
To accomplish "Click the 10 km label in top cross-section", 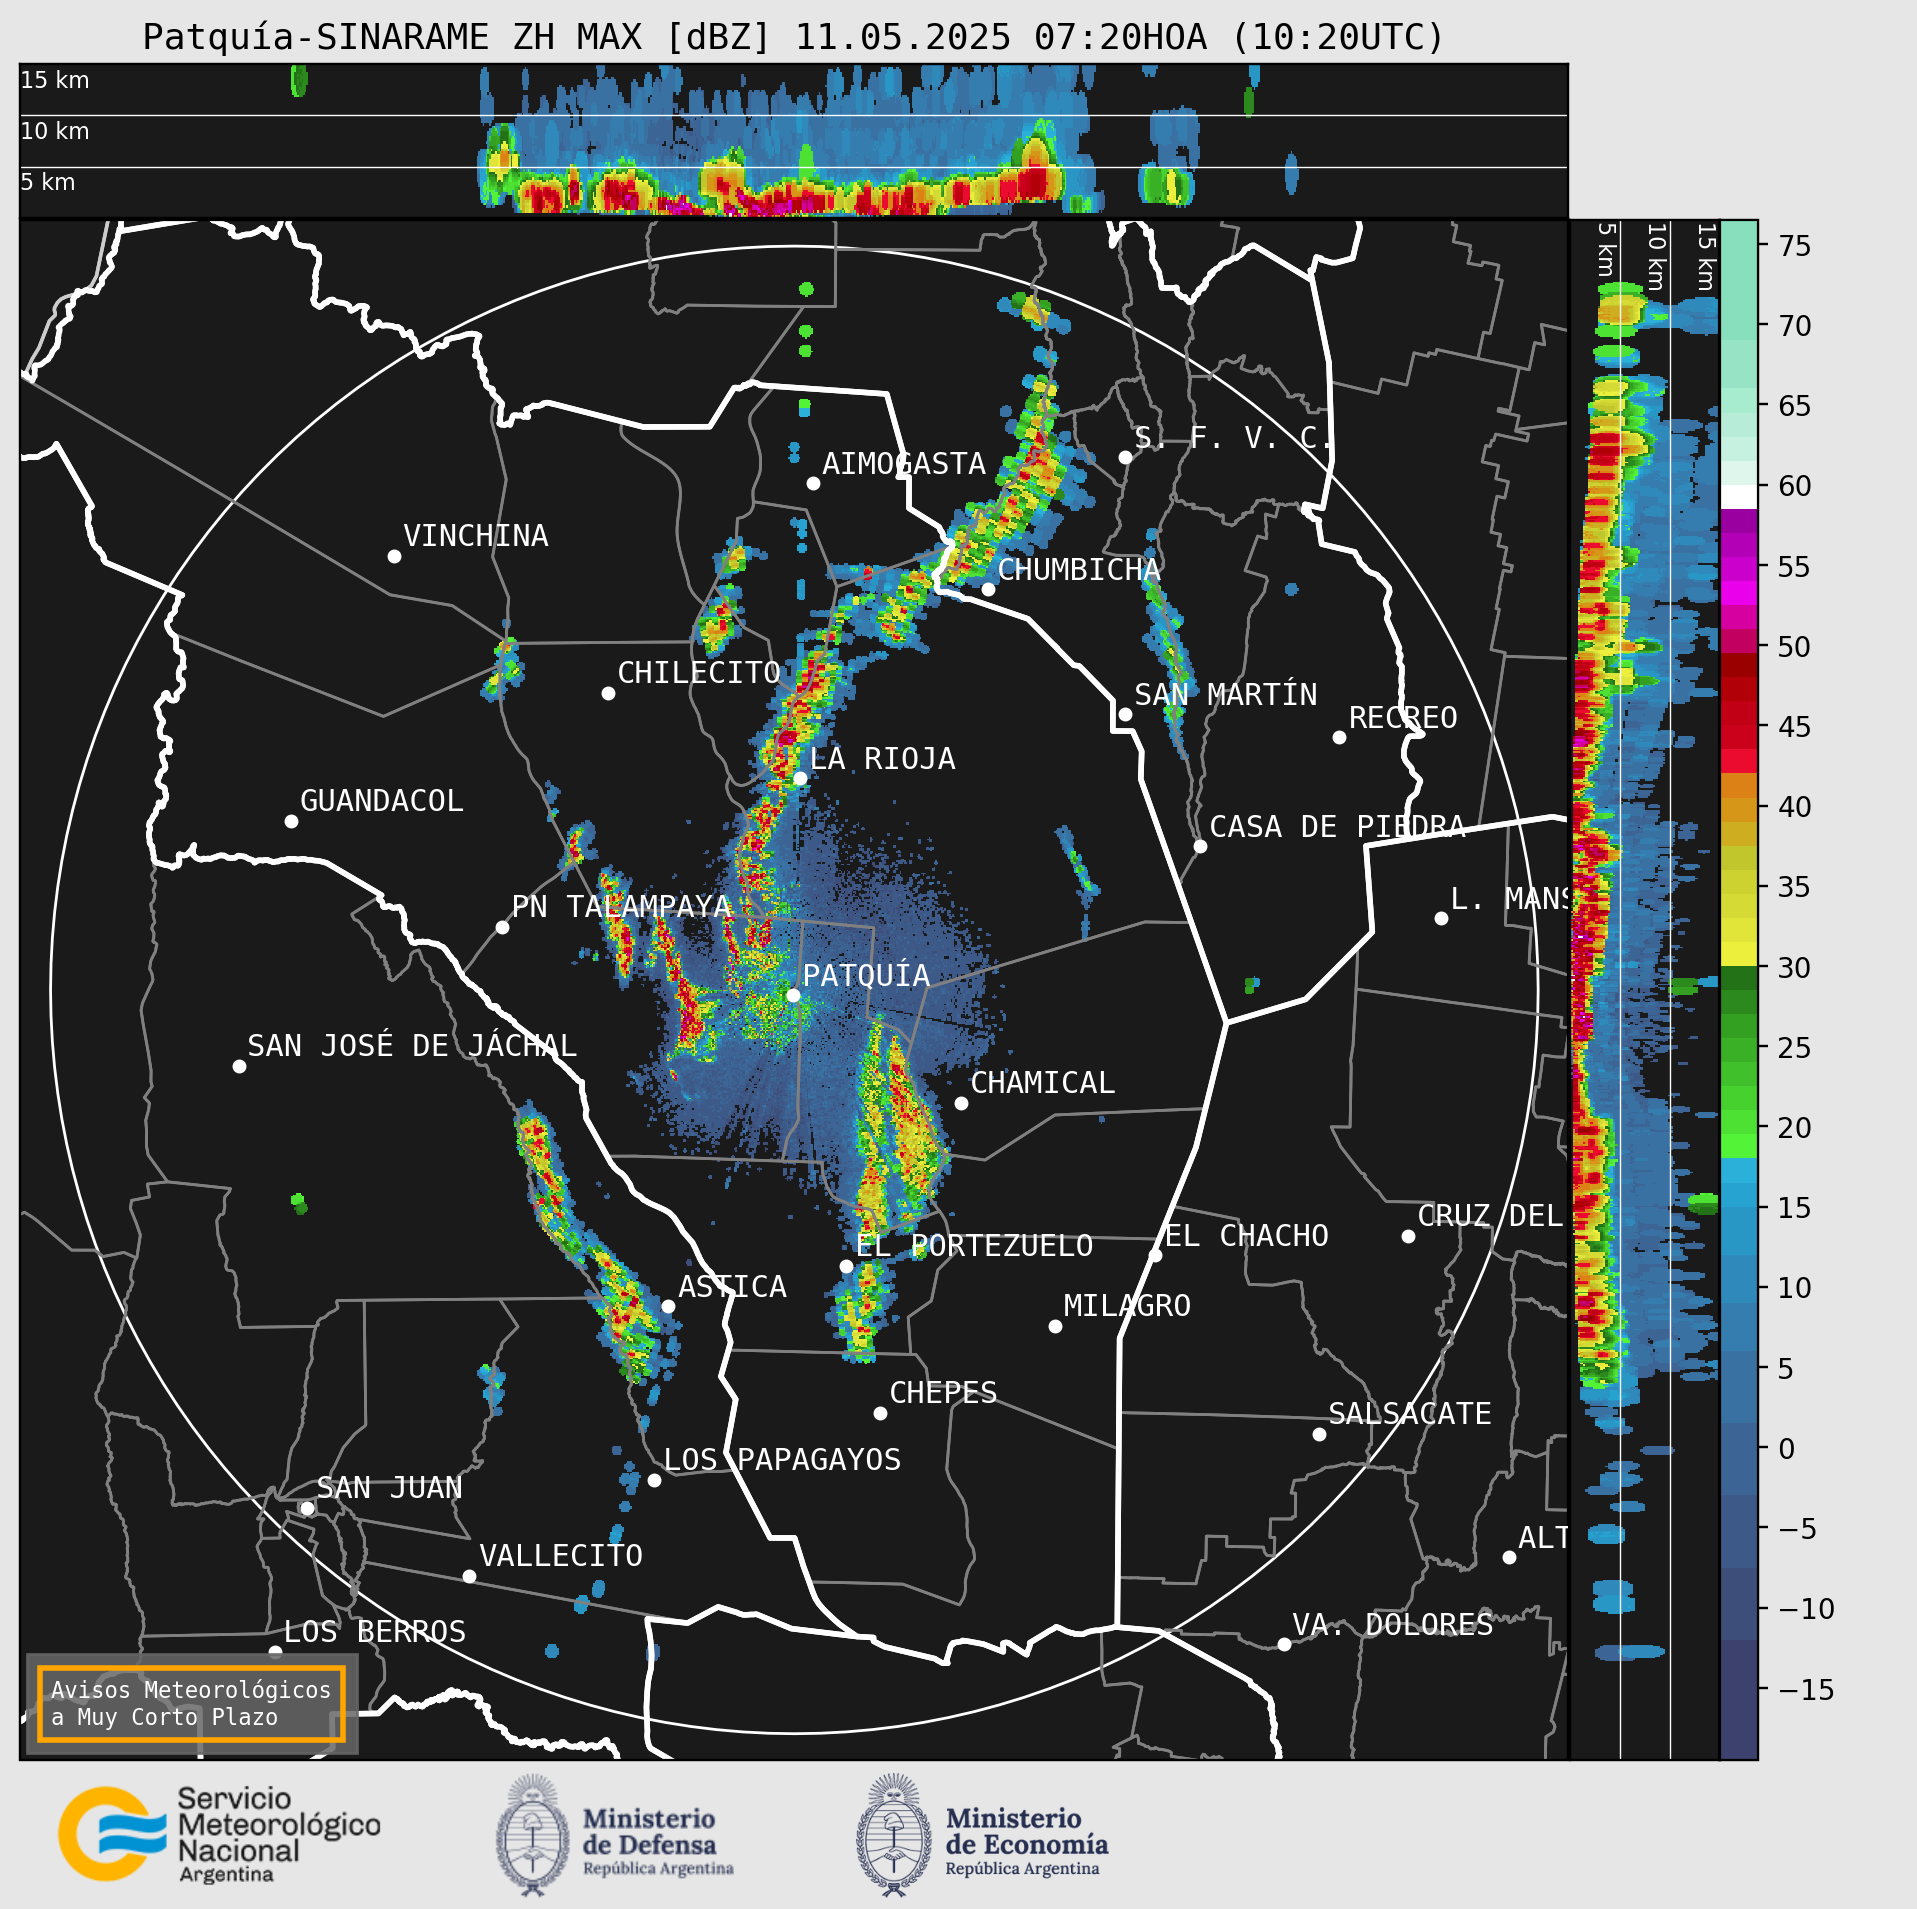I will tap(55, 131).
